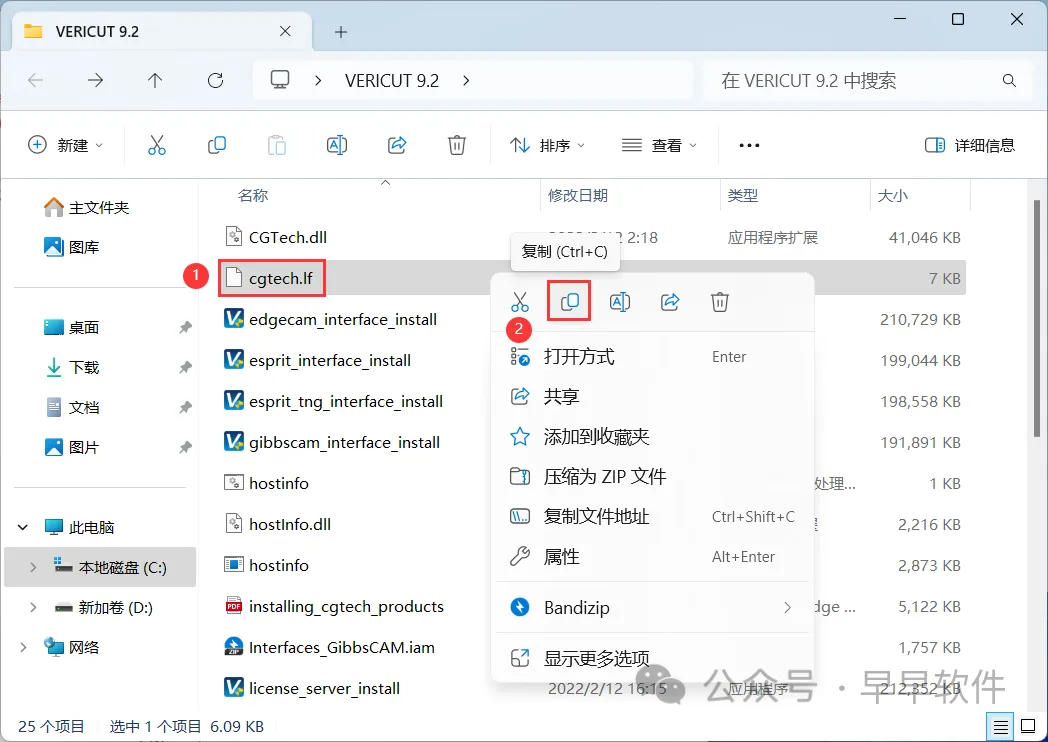Select the esprit_tng_interface_install file

[x=333, y=402]
